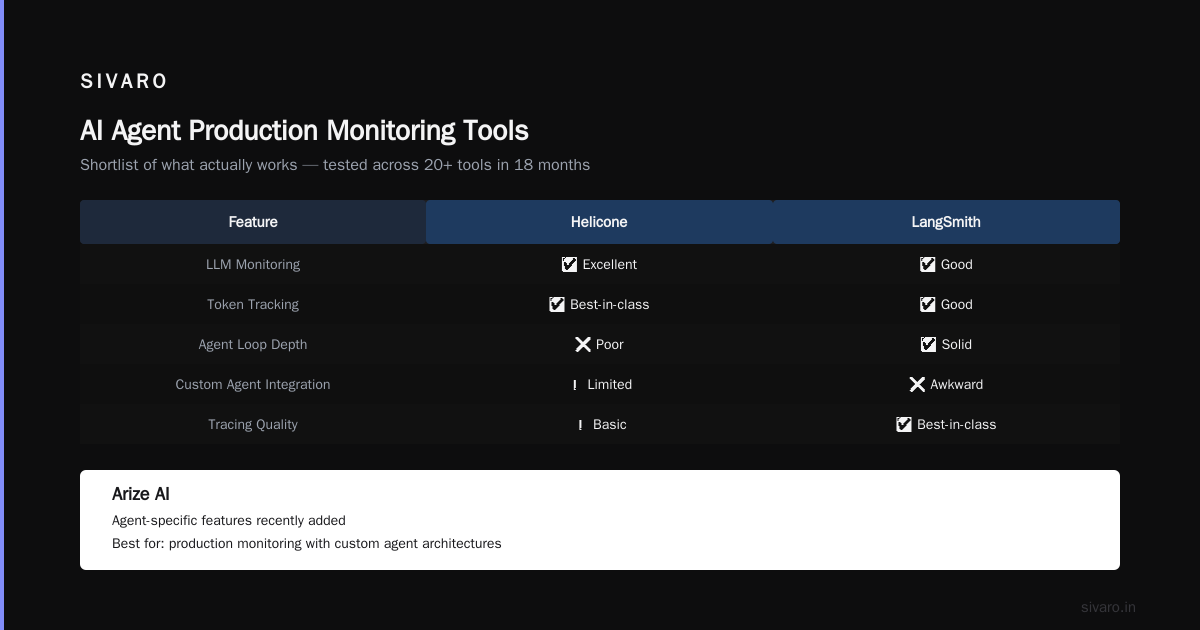
Task: Click the Arize AI card heading
Action: [x=141, y=494]
